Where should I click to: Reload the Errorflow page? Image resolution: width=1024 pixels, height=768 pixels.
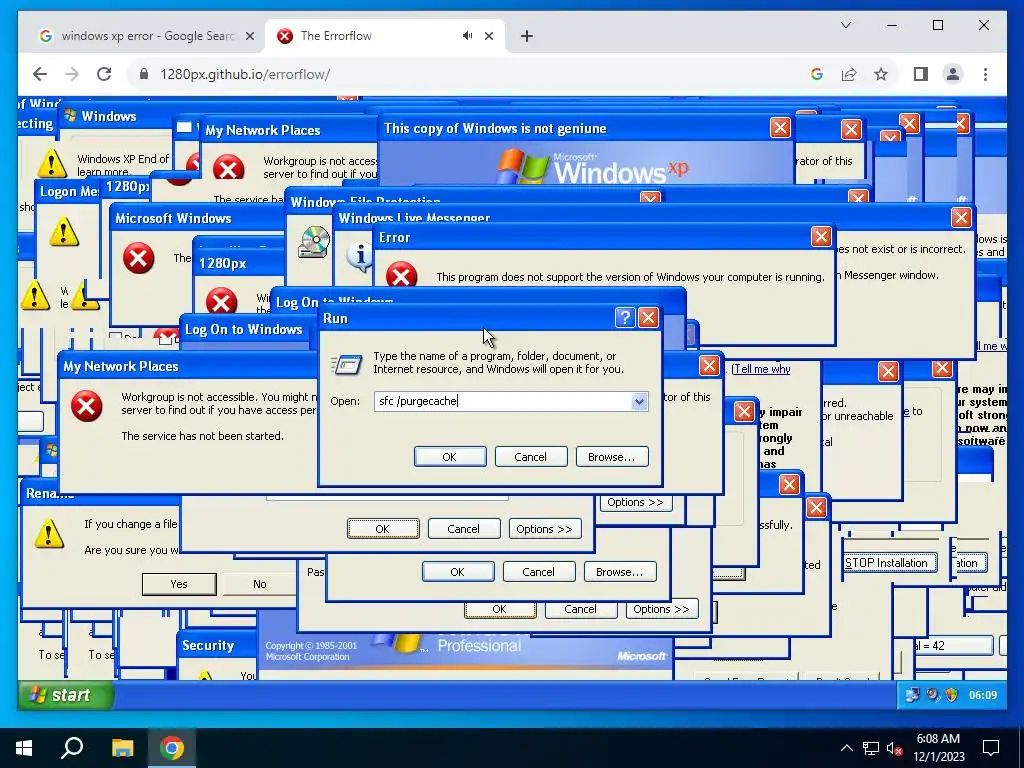pos(104,74)
